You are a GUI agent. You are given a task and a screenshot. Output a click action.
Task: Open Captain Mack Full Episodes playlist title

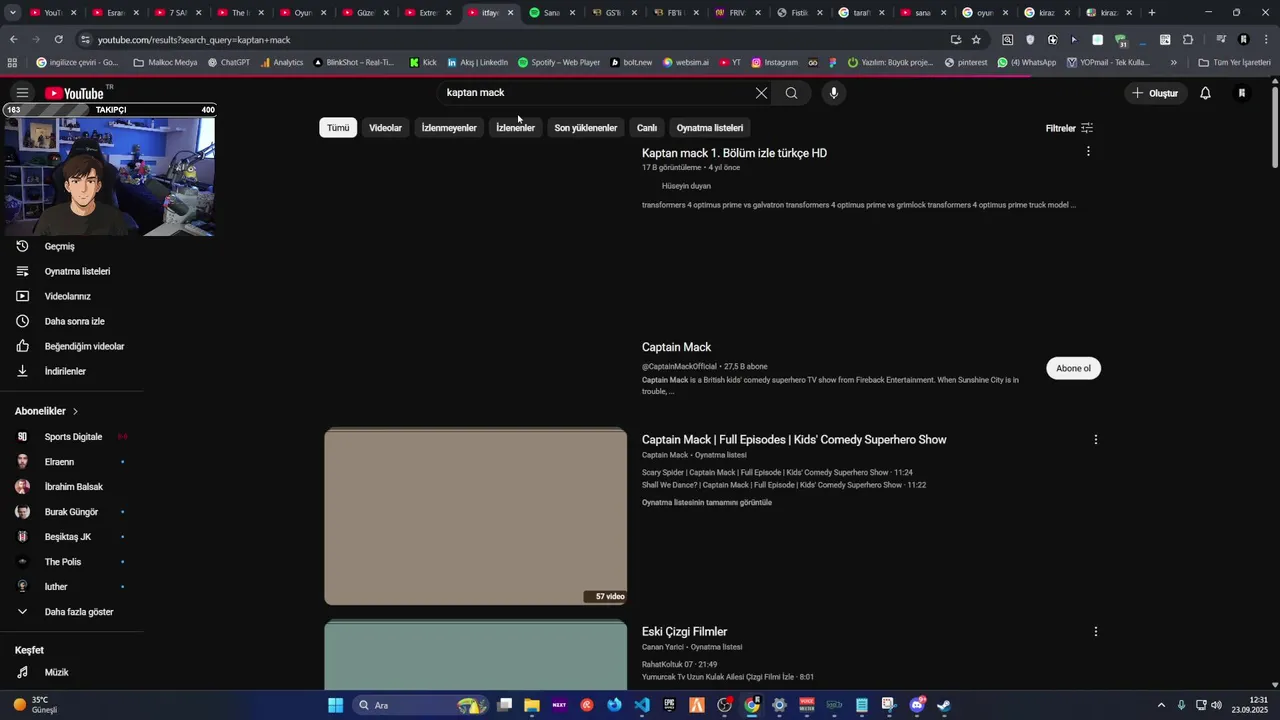click(x=794, y=440)
